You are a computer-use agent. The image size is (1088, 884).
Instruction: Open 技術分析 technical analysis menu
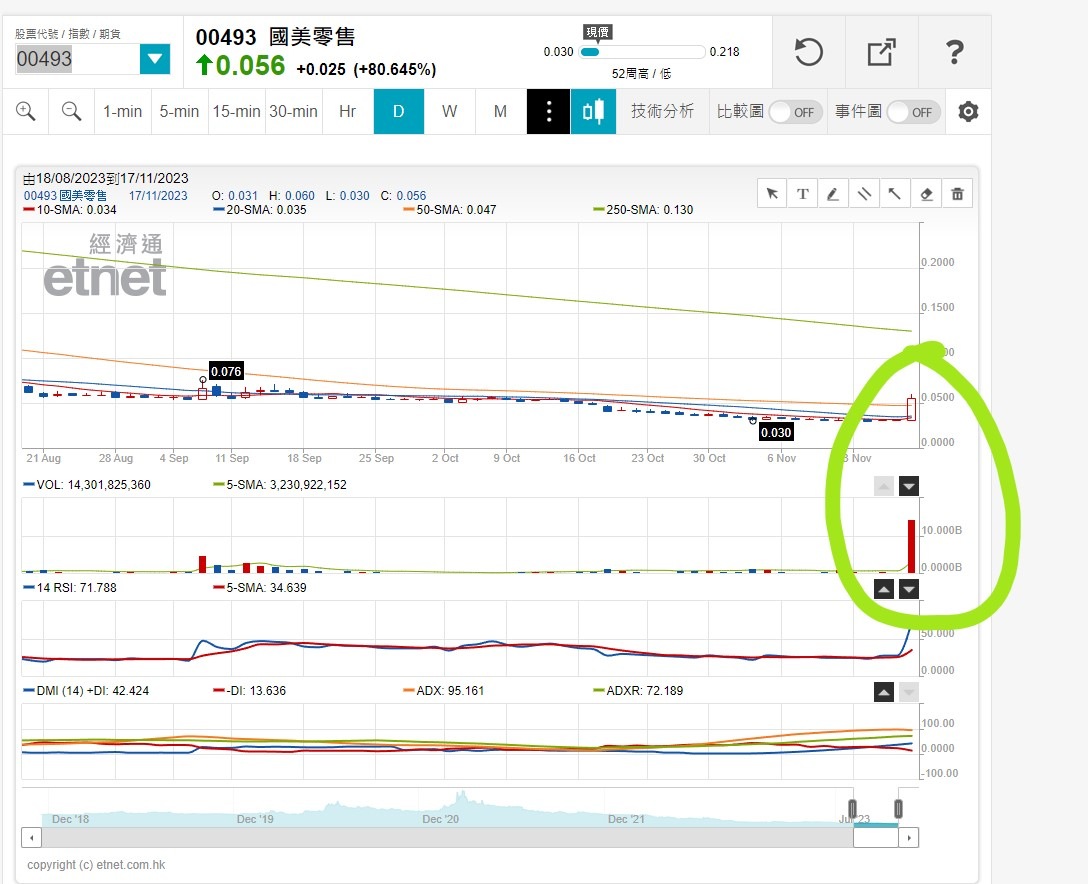[x=663, y=111]
